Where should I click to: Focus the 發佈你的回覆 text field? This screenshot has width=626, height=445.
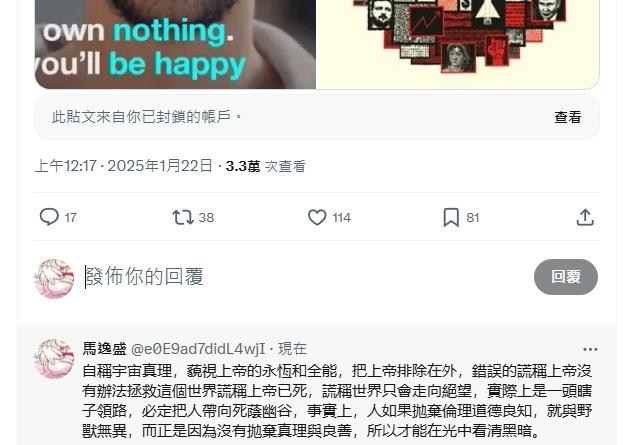[305, 277]
